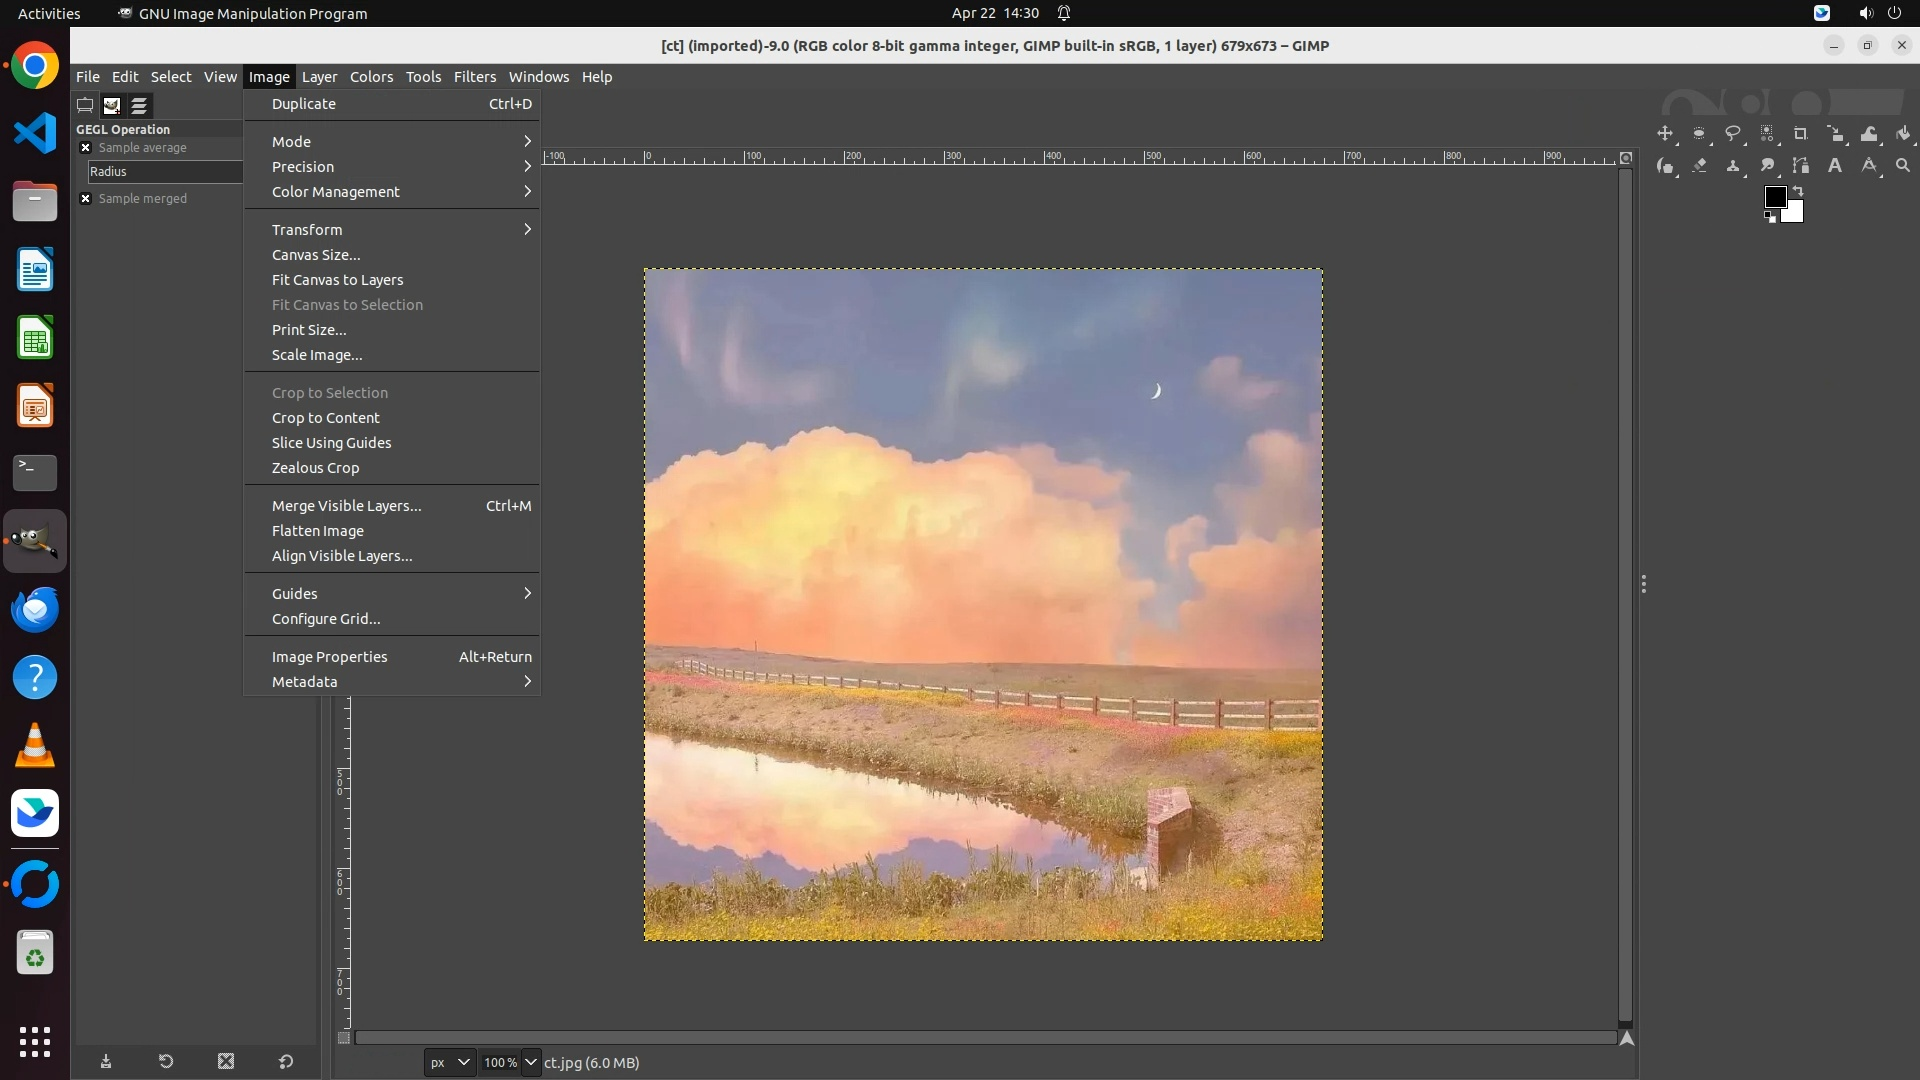Image resolution: width=1920 pixels, height=1080 pixels.
Task: Click the black foreground color swatch
Action: pos(1774,196)
